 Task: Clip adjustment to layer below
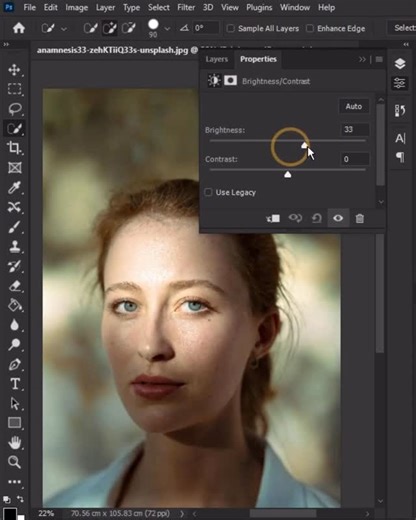(273, 218)
